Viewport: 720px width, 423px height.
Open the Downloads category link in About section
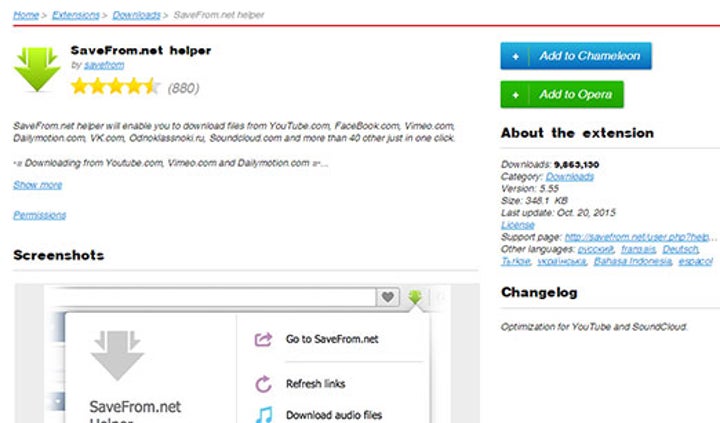click(569, 176)
